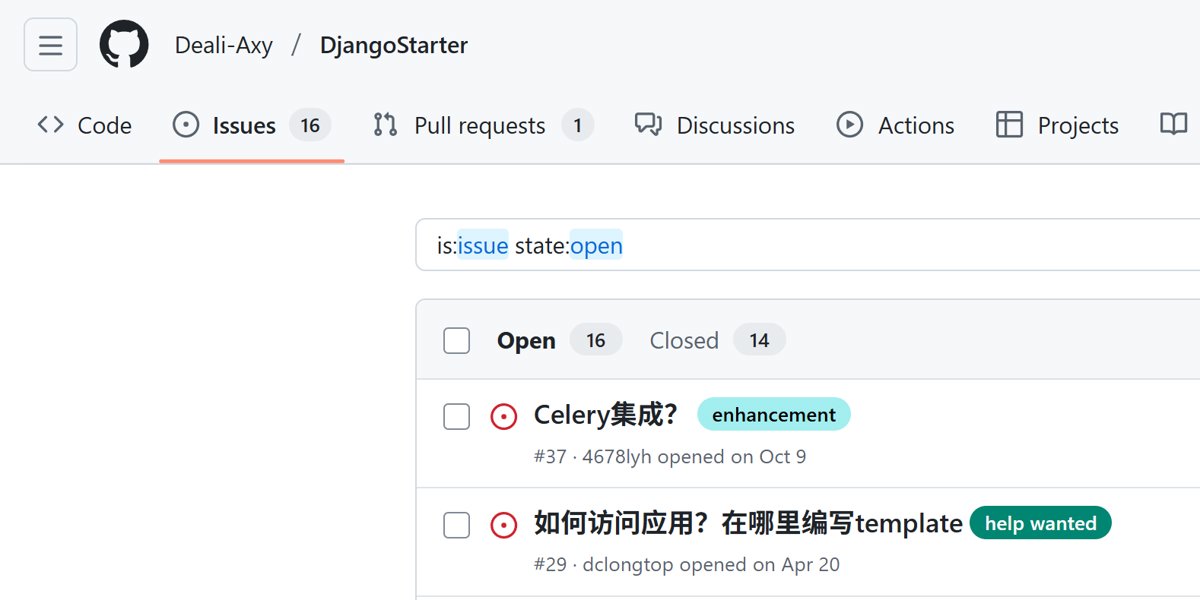Toggle the select-all issues checkbox
This screenshot has height=600, width=1200.
[457, 341]
